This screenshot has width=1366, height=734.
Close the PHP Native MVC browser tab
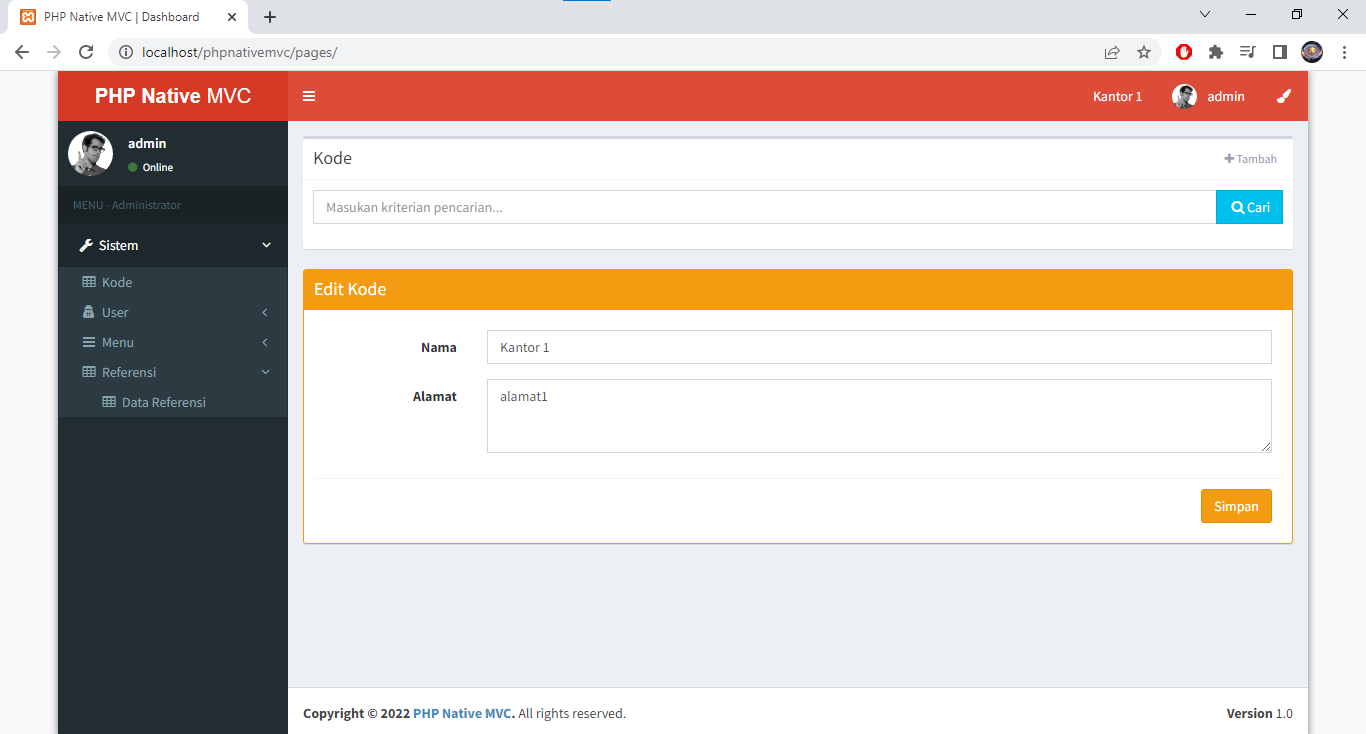[x=231, y=17]
